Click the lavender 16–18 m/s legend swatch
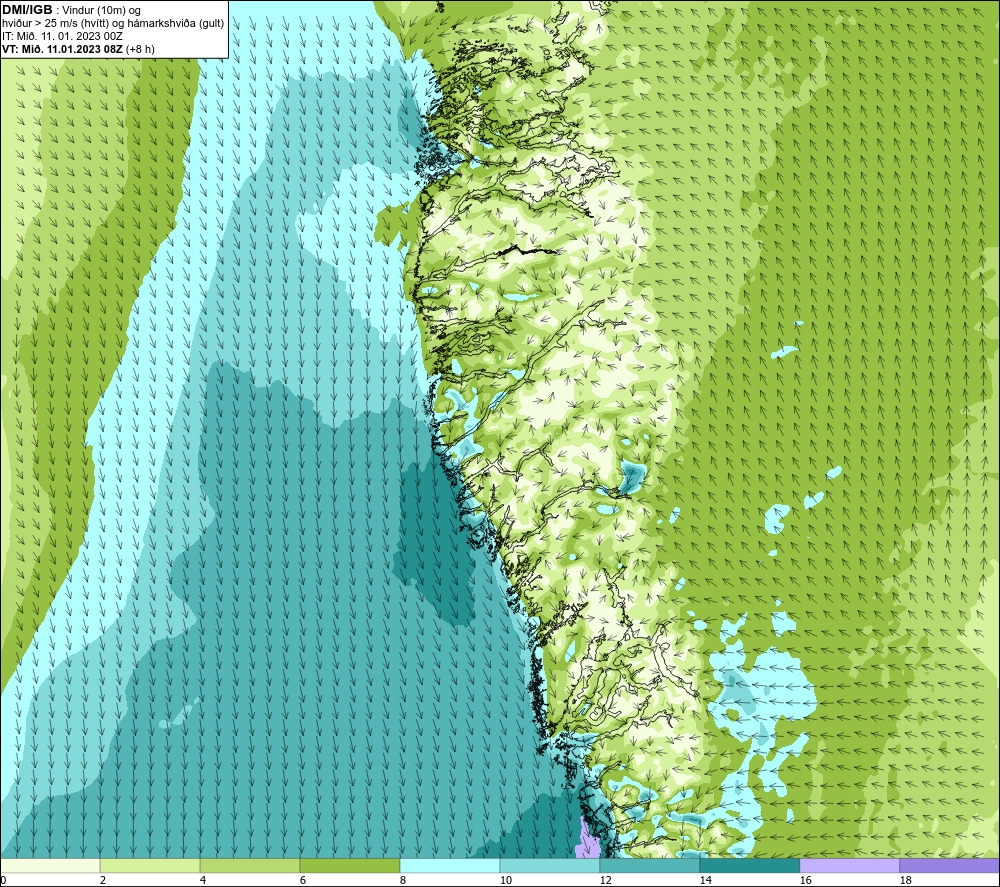The width and height of the screenshot is (1000, 887). coord(849,865)
